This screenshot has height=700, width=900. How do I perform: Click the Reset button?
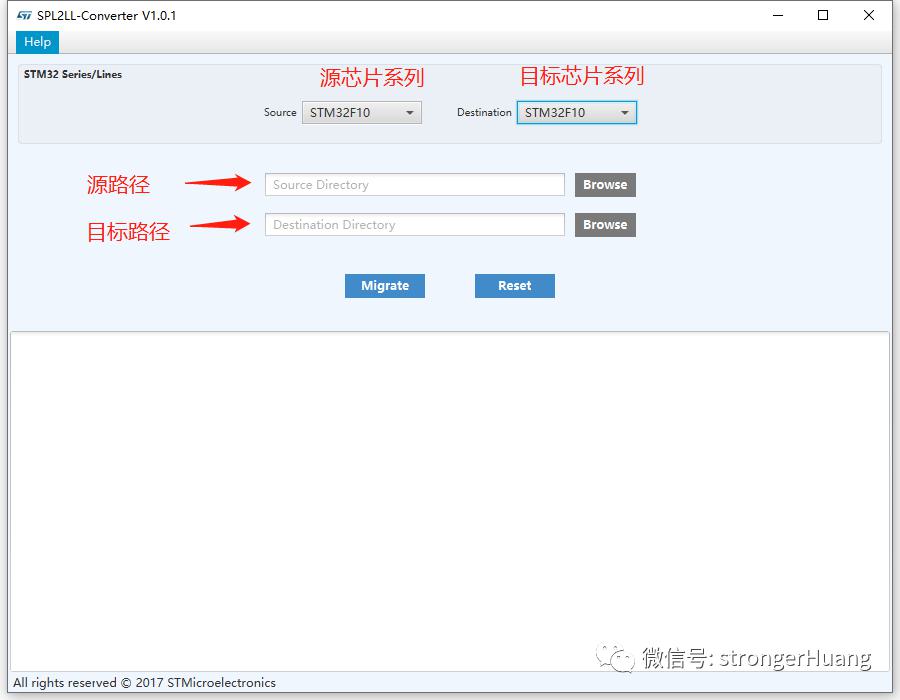click(x=515, y=286)
